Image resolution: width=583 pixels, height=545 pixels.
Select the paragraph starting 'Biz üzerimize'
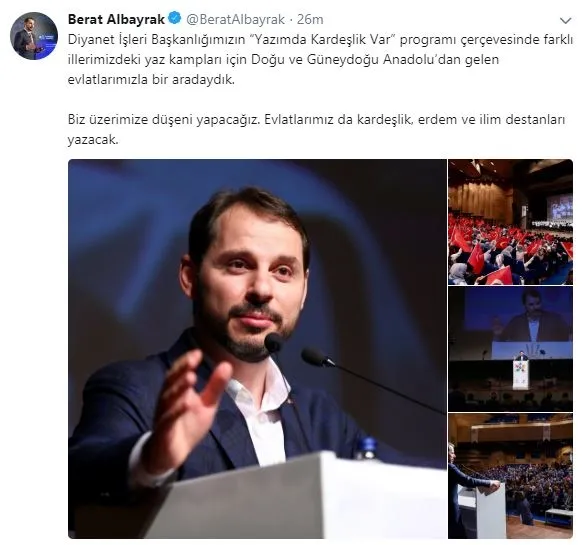click(316, 129)
